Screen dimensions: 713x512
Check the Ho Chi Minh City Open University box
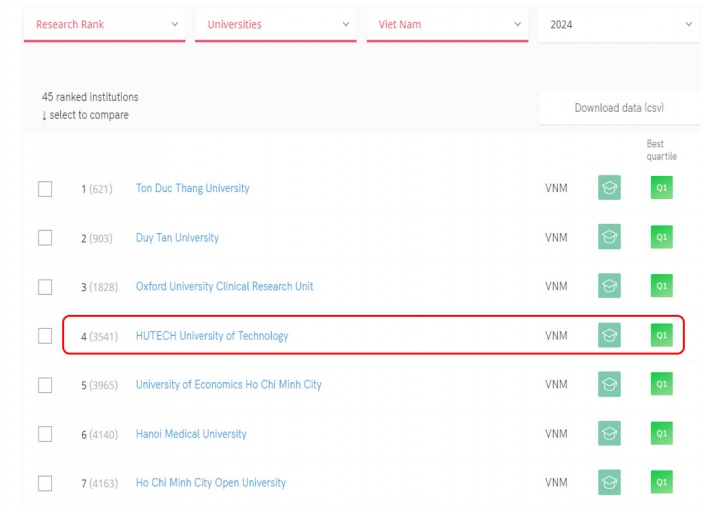point(45,483)
